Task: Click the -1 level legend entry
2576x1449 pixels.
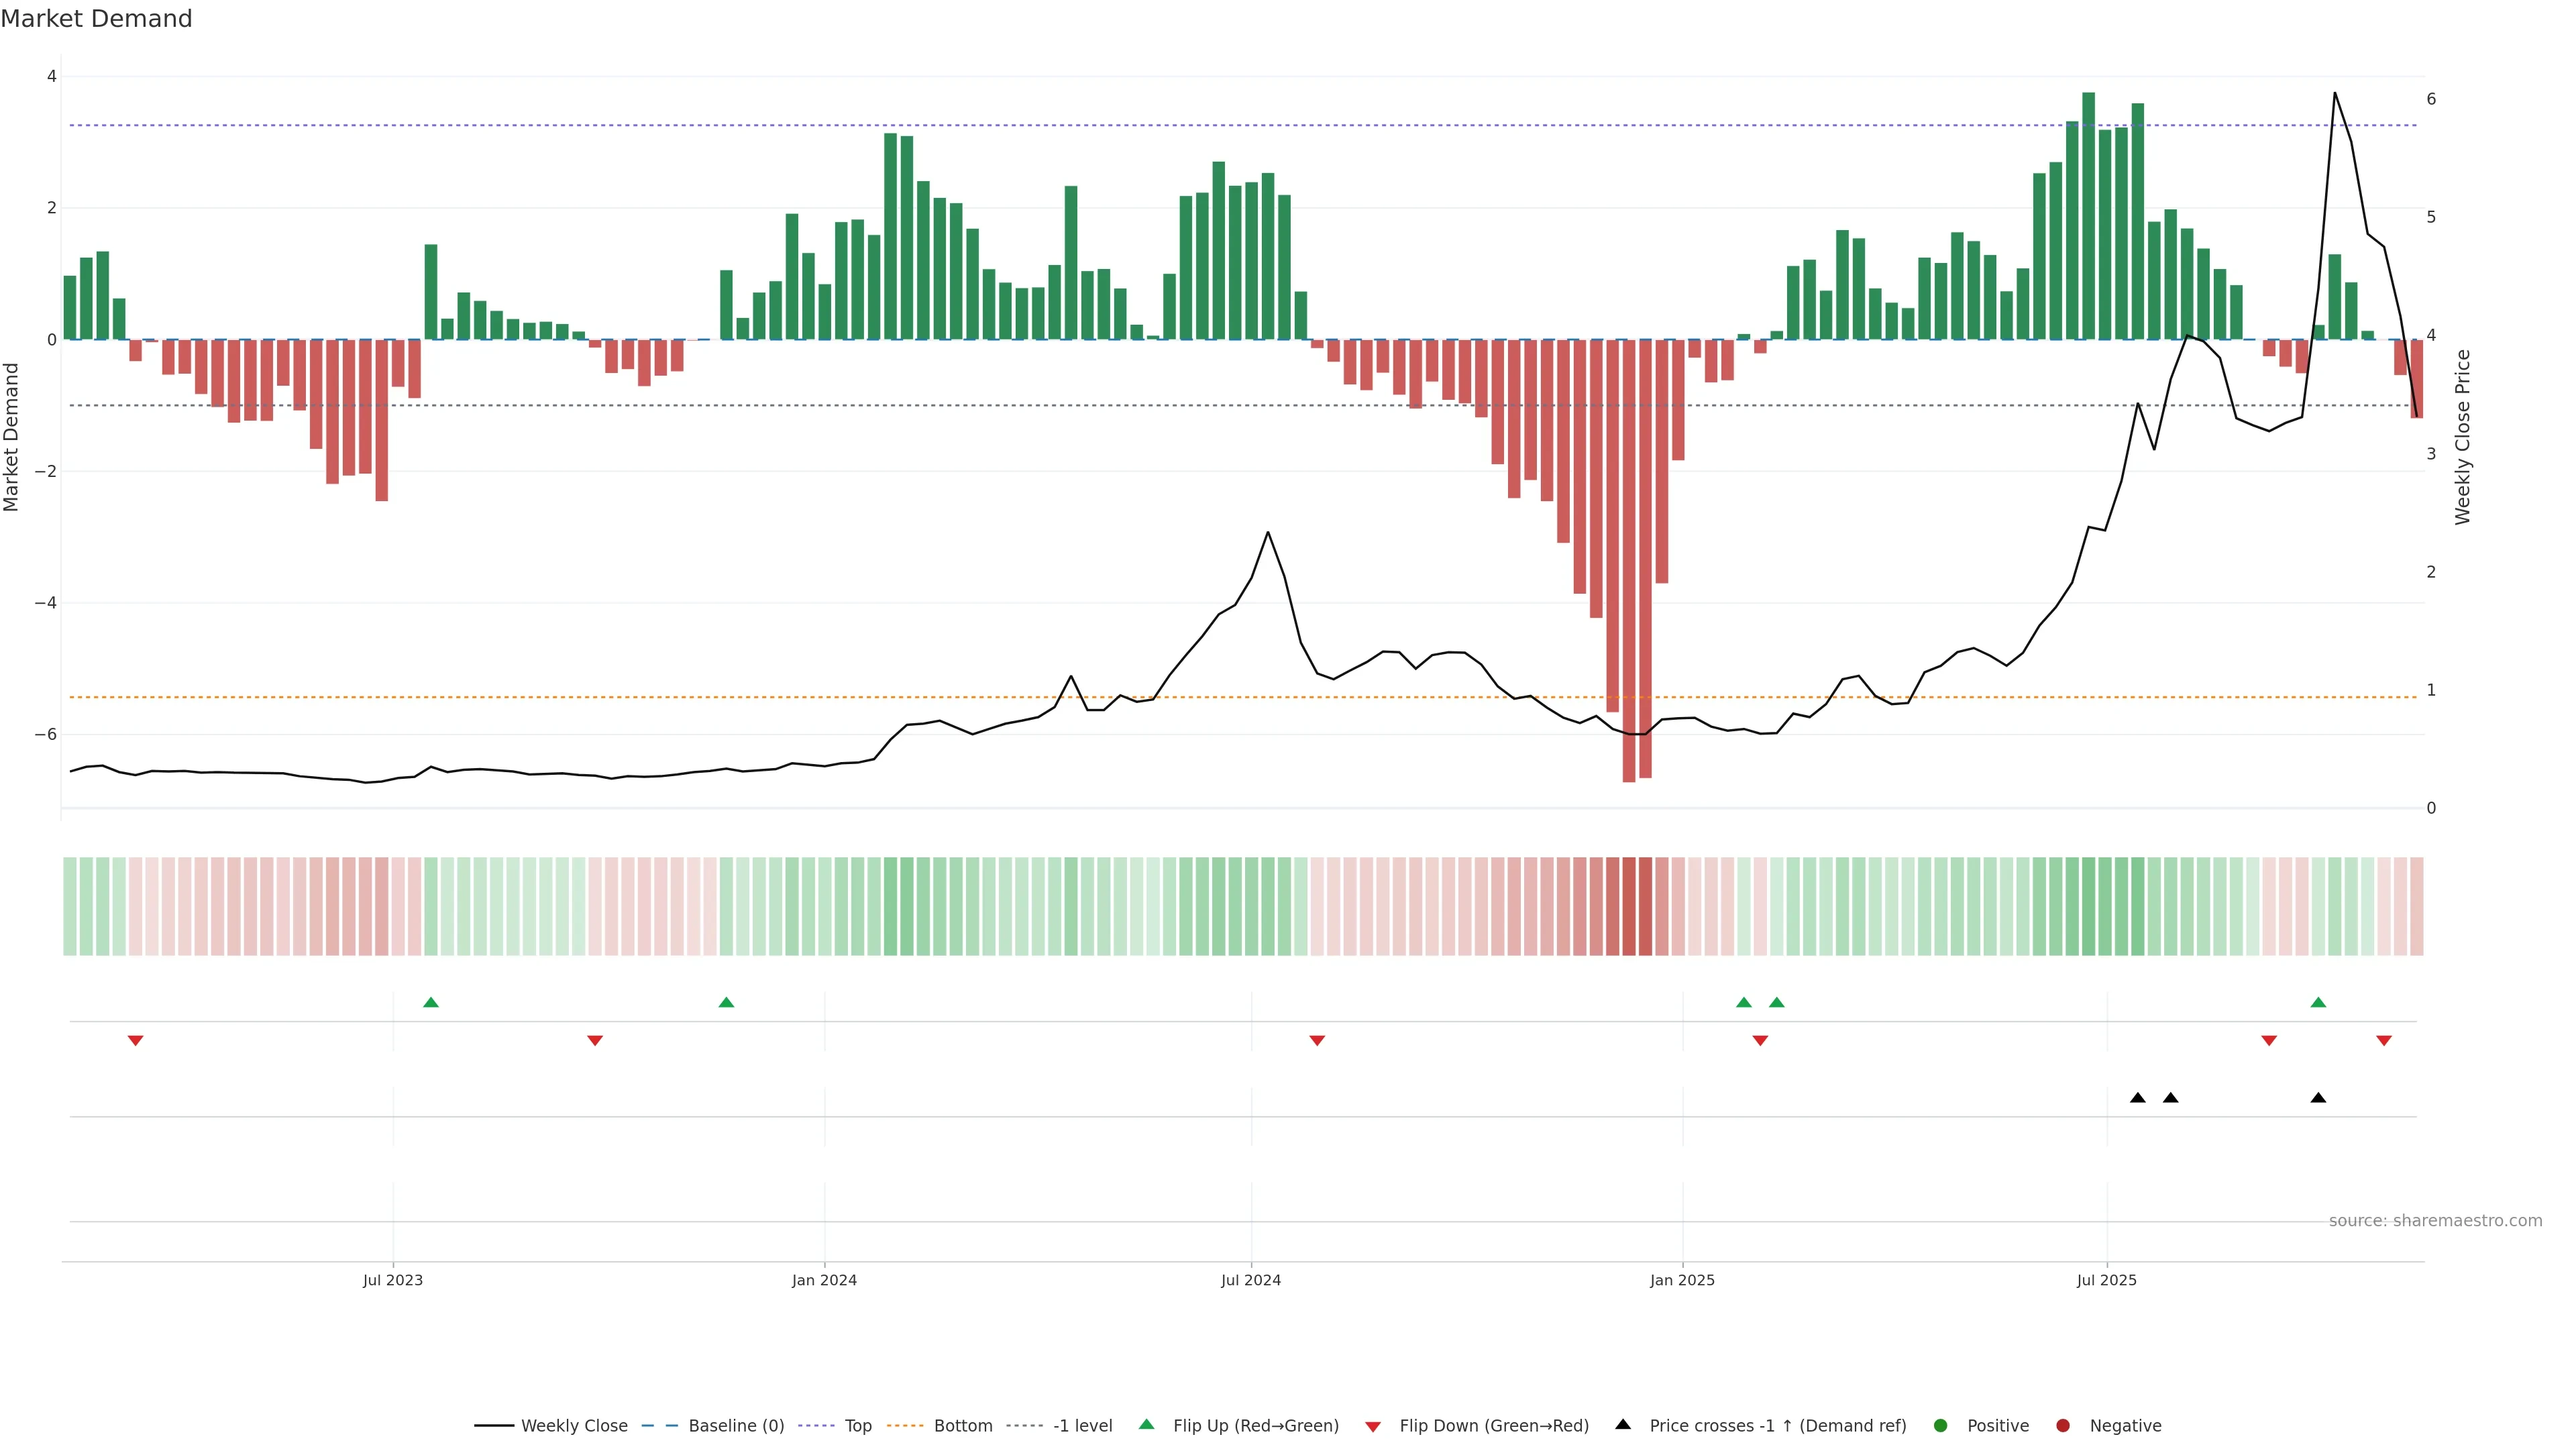Action: [1082, 1426]
